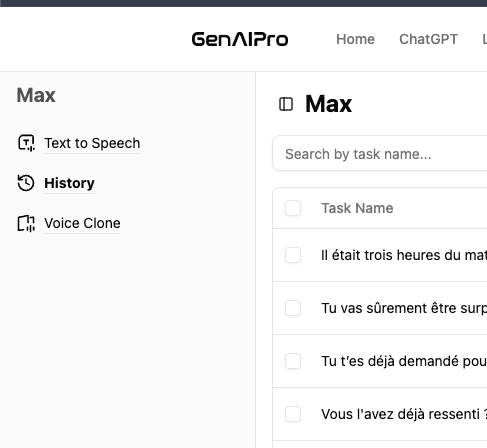Click task 'Il était trois heures du mat'

(404, 255)
